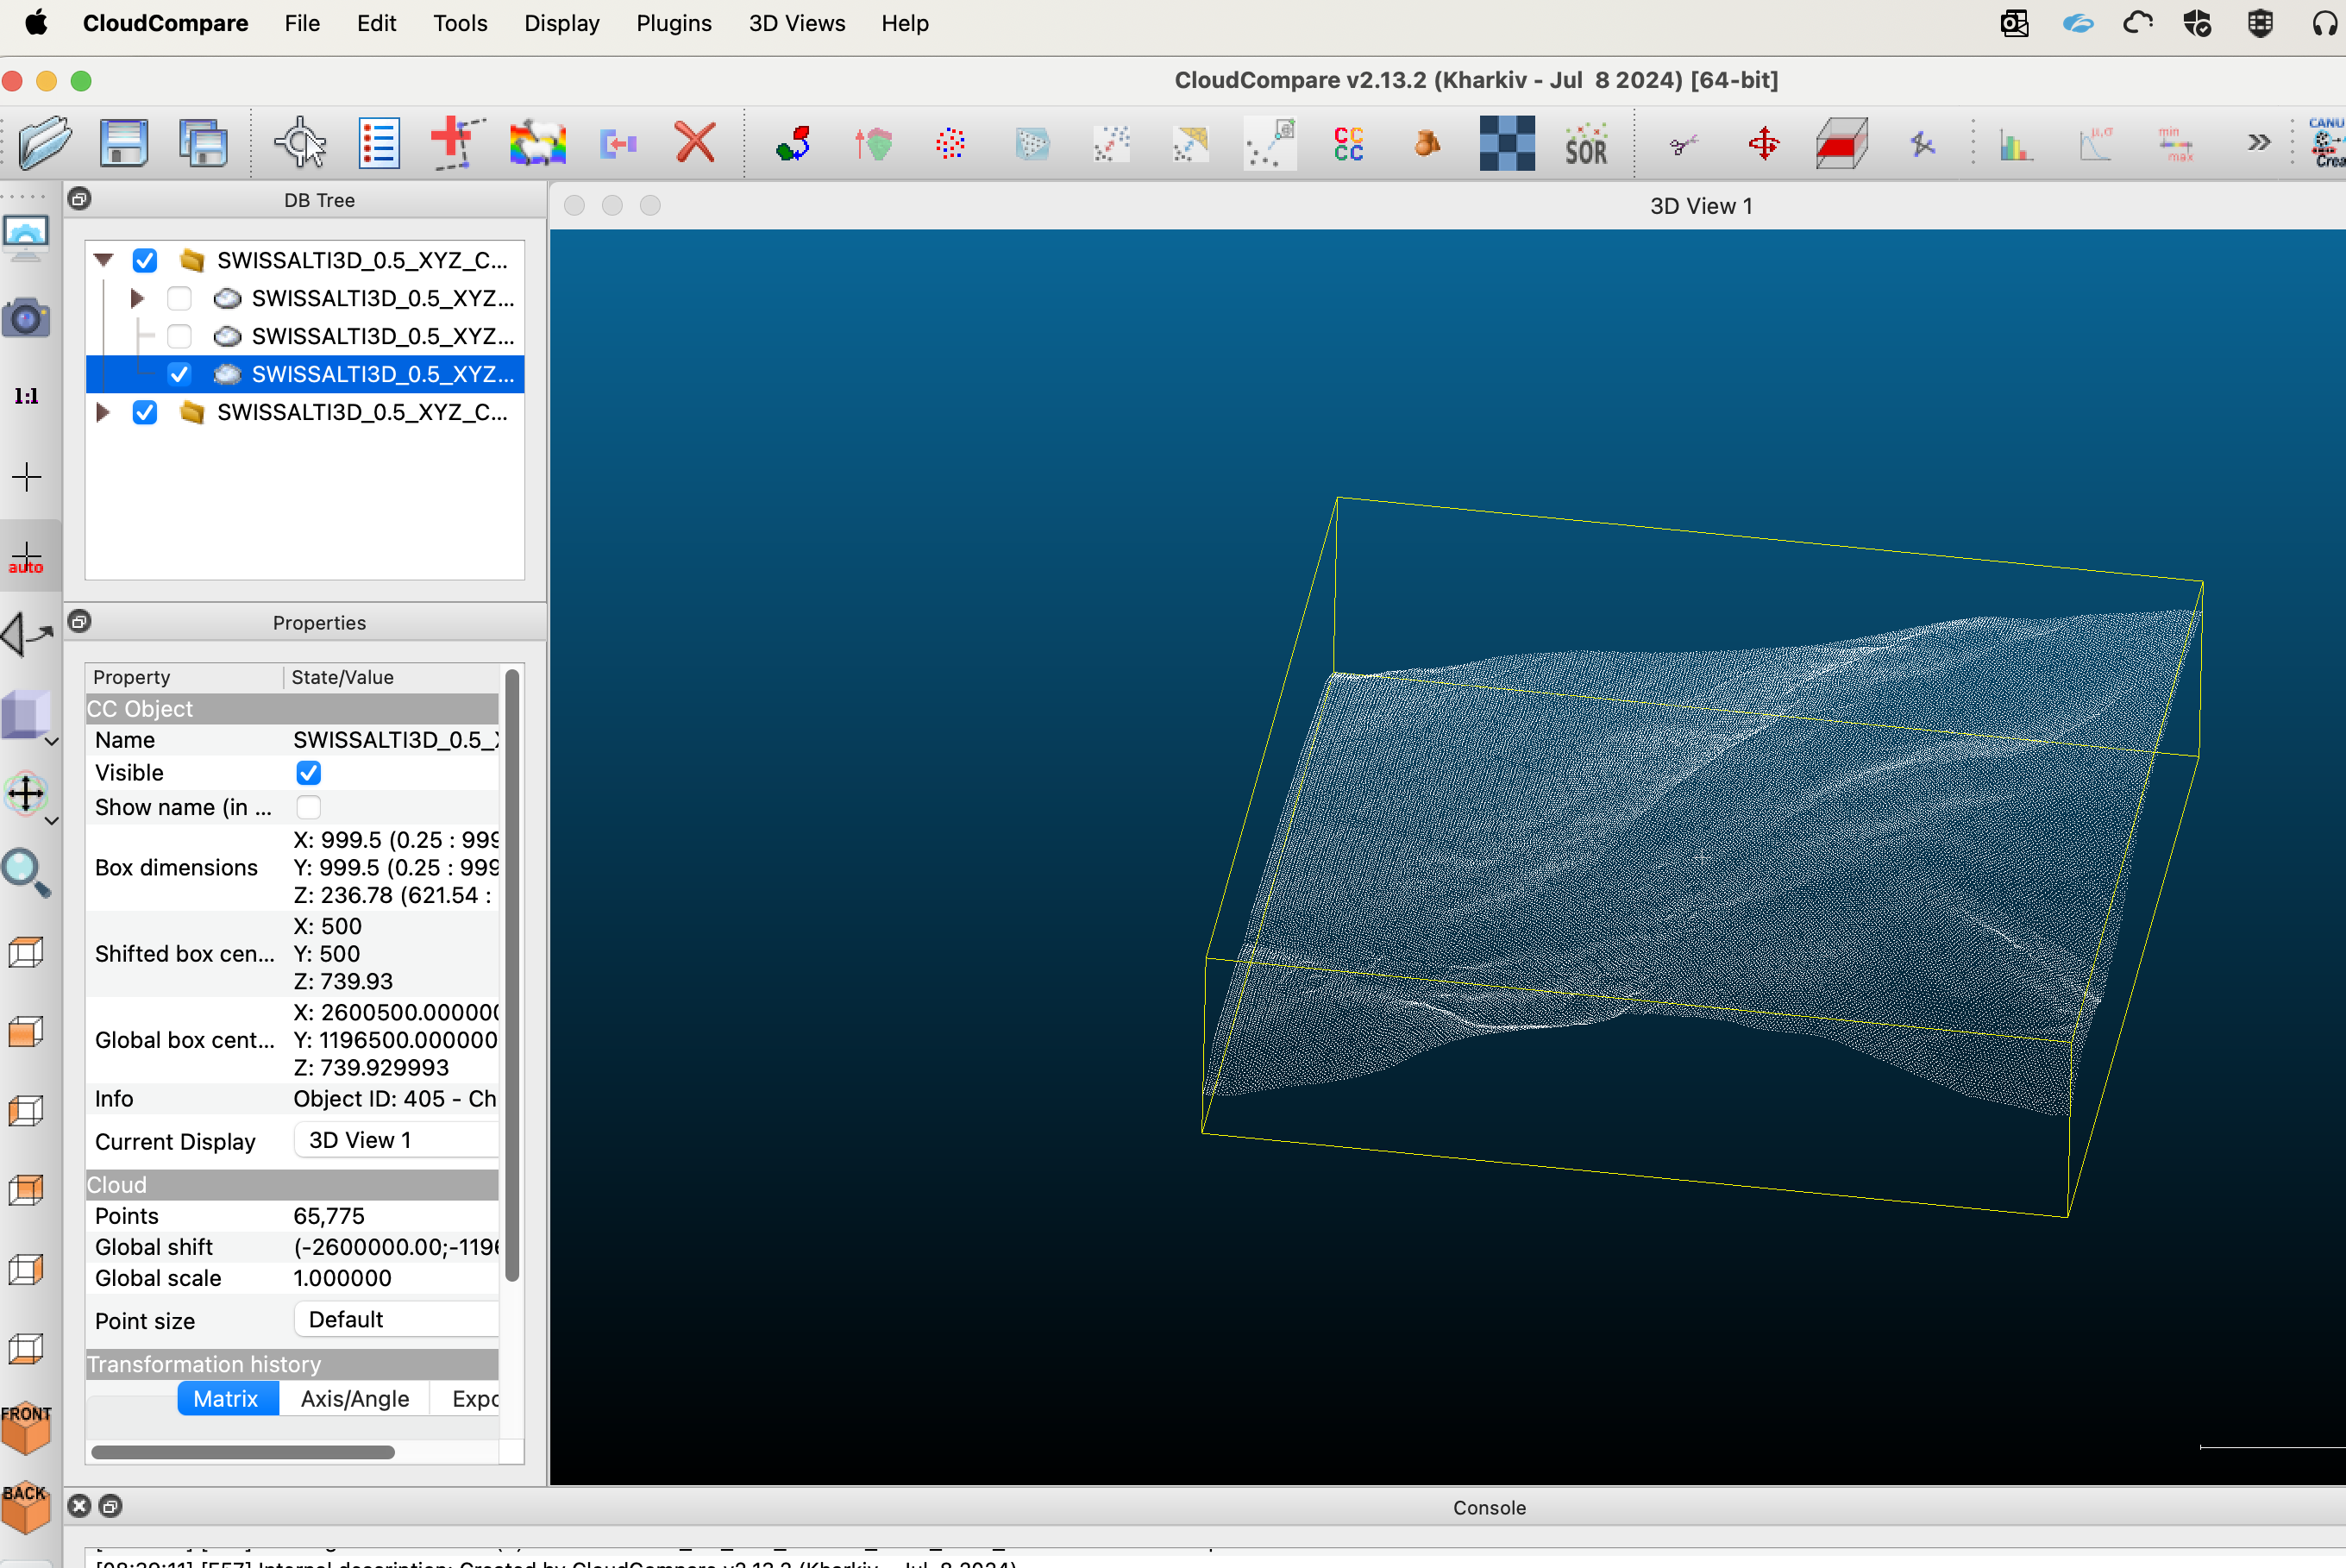Open the pivot visibility dropdown arrow
Screen dimensions: 2346x1568
pos(52,820)
